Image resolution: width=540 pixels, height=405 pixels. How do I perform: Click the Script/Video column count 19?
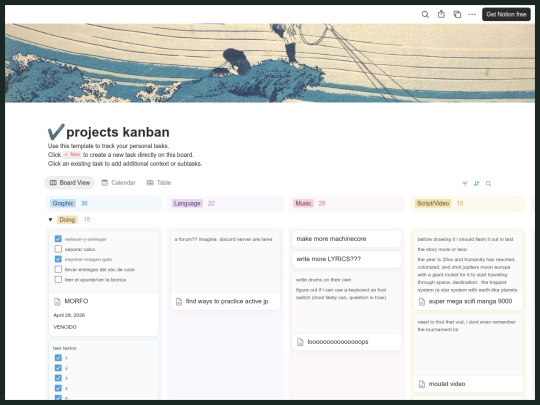click(460, 203)
